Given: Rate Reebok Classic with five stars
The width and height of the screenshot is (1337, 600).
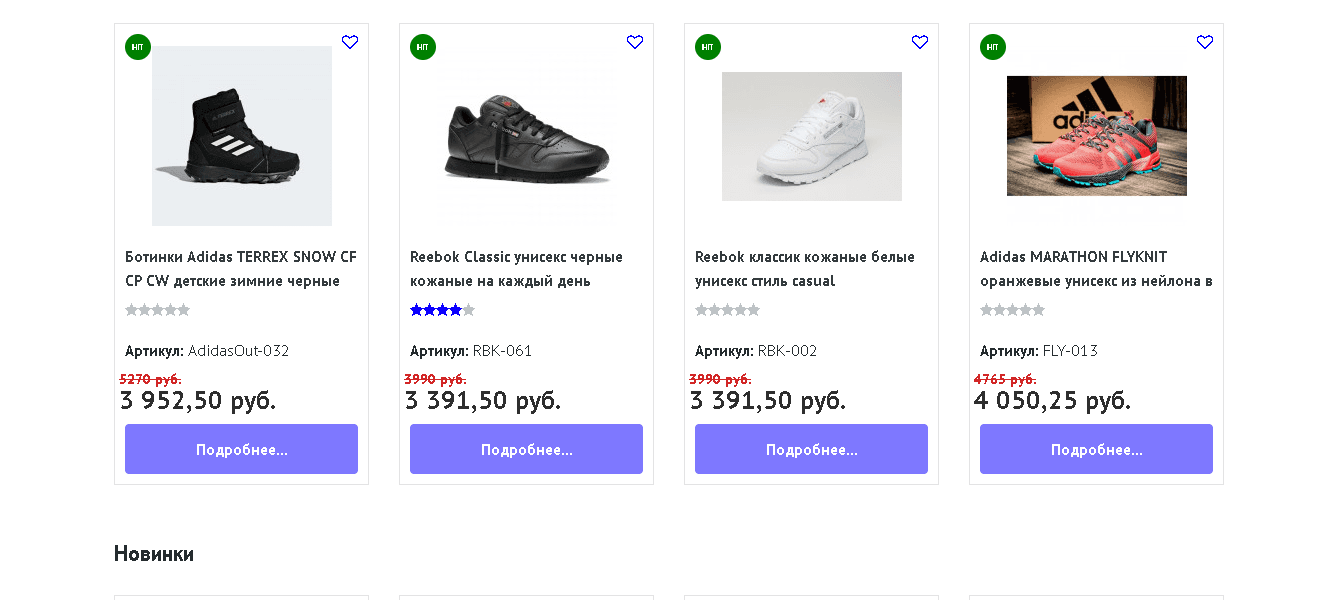Looking at the screenshot, I should tap(470, 310).
